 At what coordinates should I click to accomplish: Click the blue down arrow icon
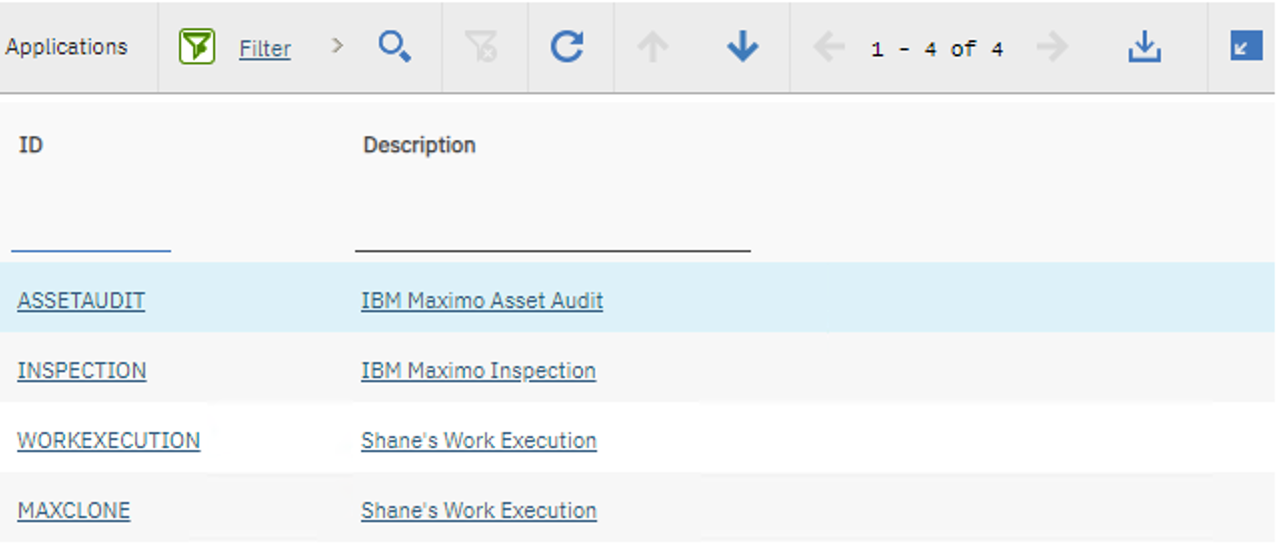click(742, 47)
